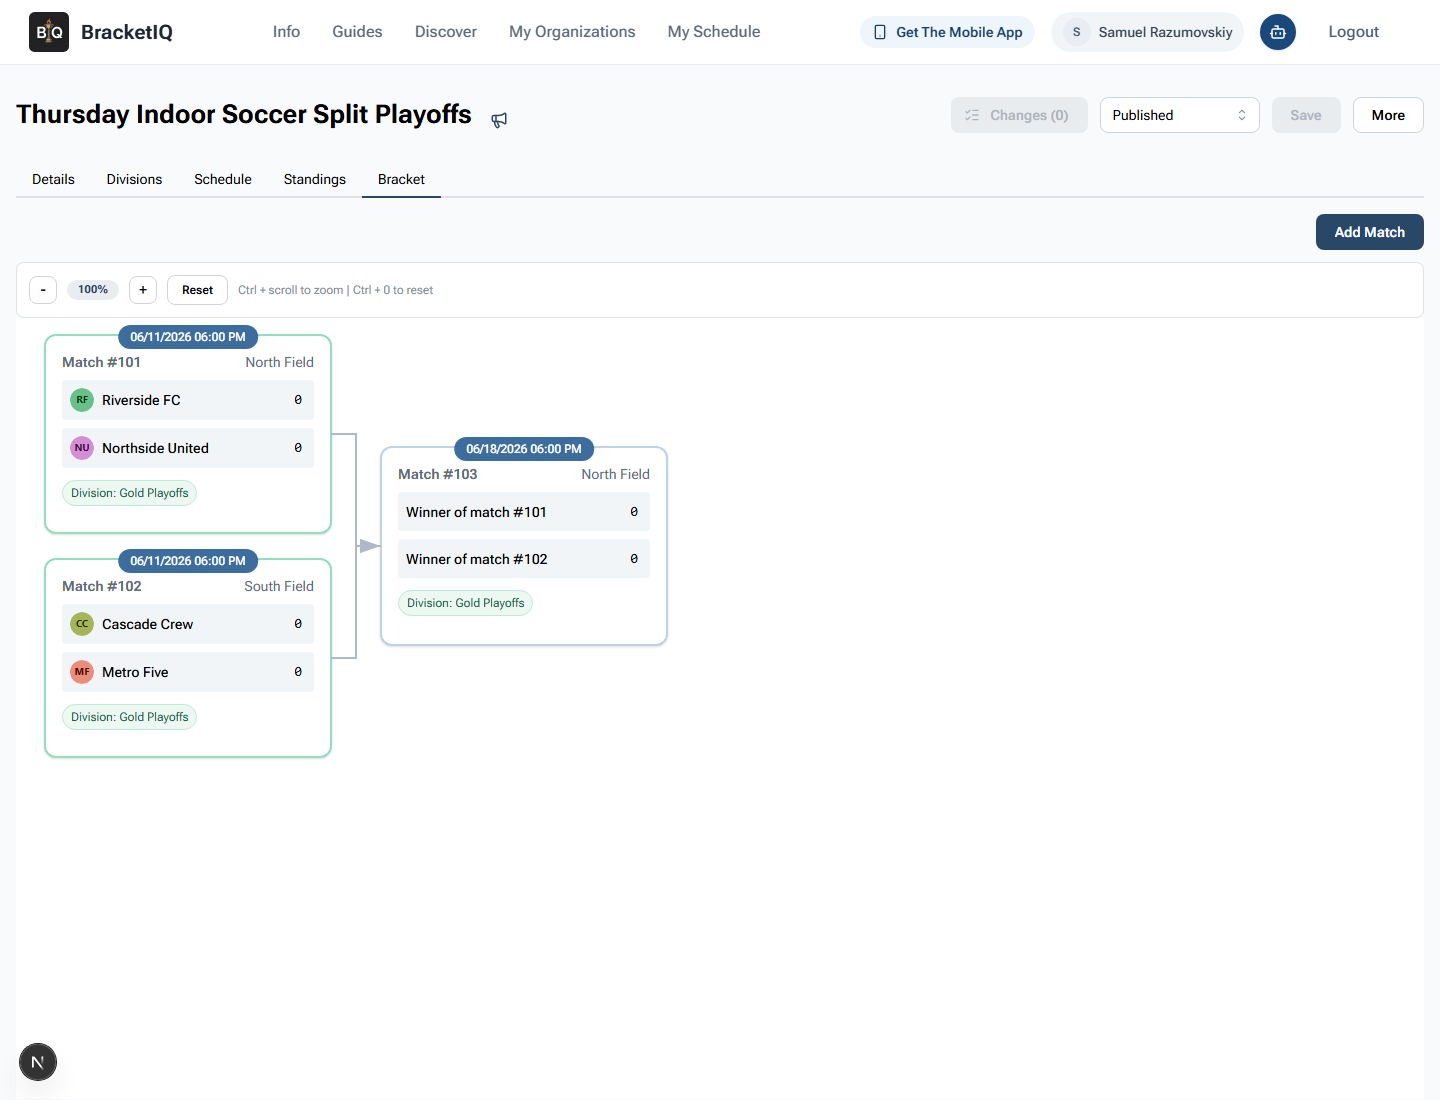Open the Standings tab
1440x1100 pixels.
315,179
